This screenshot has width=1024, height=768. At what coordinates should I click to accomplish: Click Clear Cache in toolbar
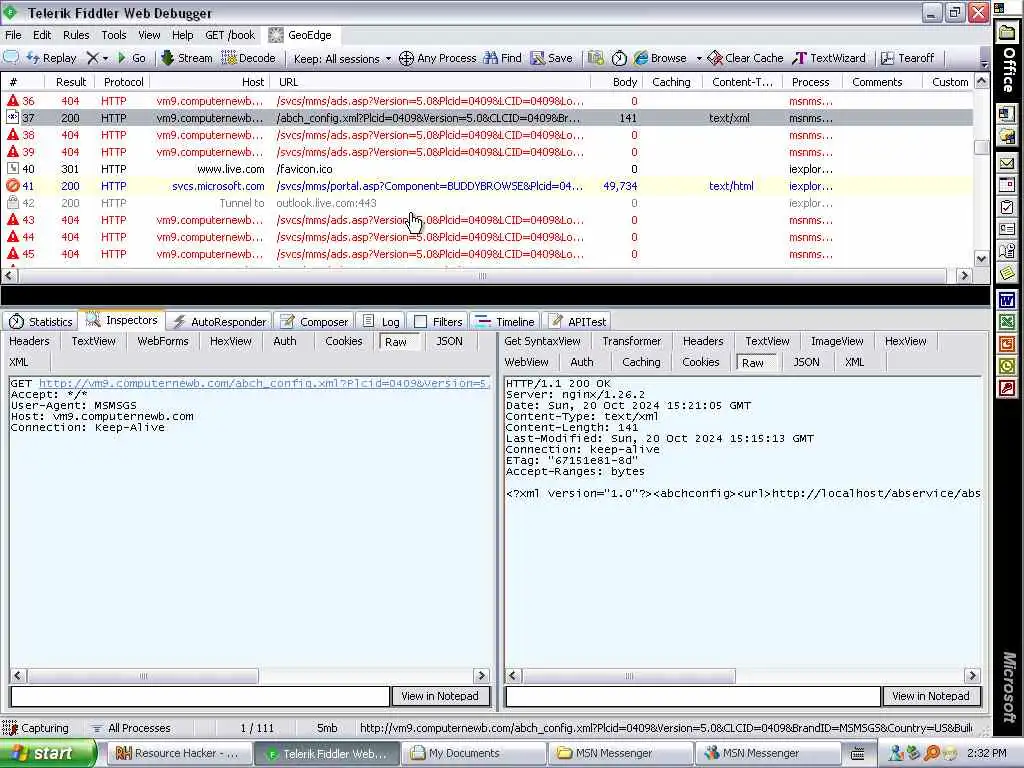point(745,58)
